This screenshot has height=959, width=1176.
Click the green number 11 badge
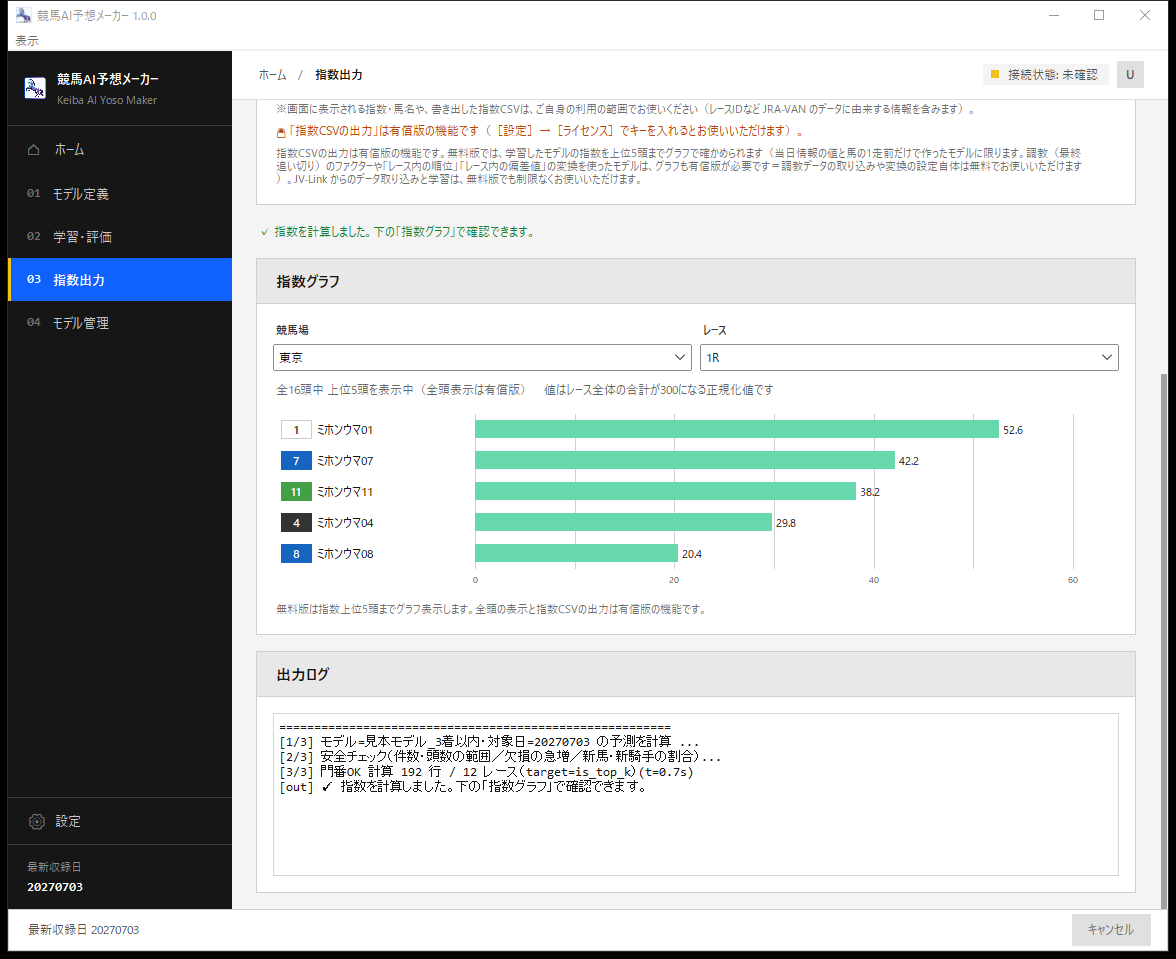tap(296, 492)
